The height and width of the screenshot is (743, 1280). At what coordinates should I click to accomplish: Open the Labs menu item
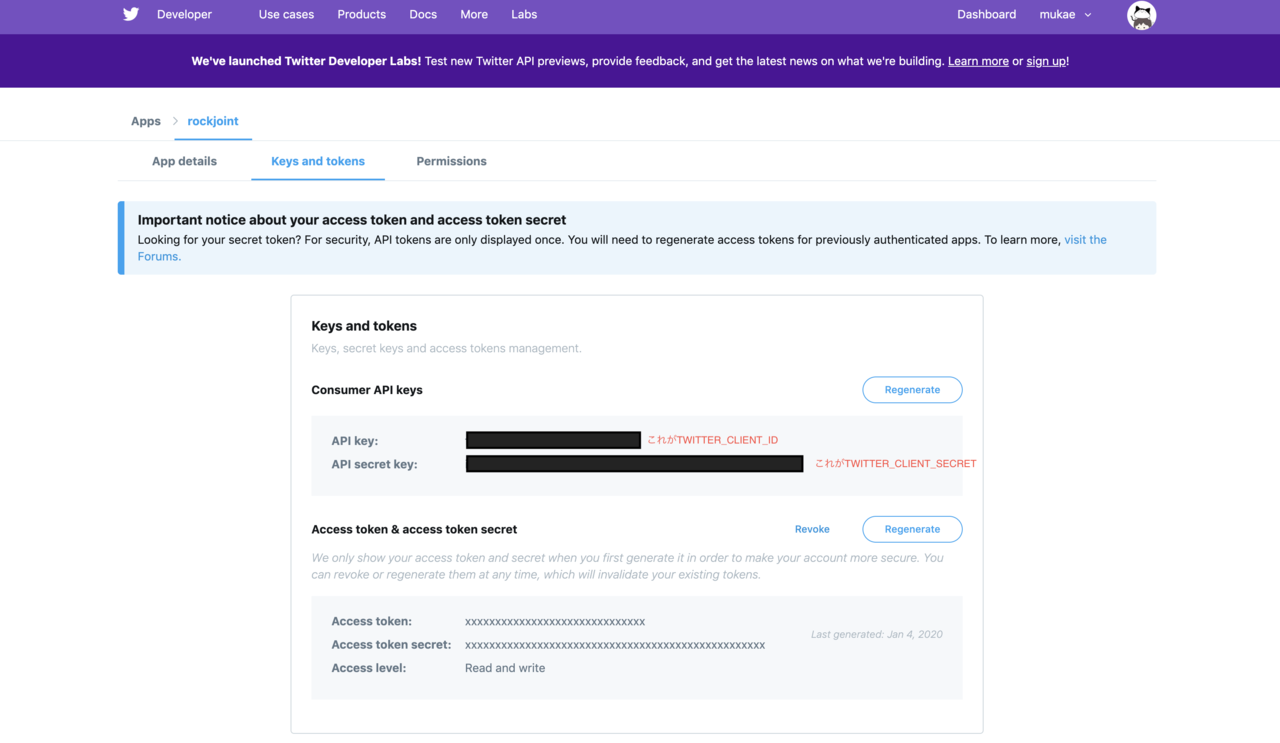coord(524,15)
